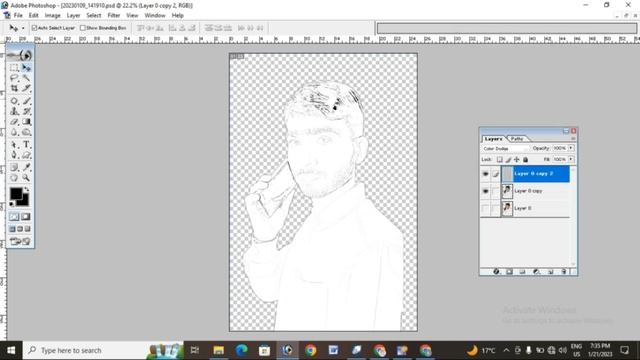Select the Crop tool
The width and height of the screenshot is (640, 360).
coord(14,88)
